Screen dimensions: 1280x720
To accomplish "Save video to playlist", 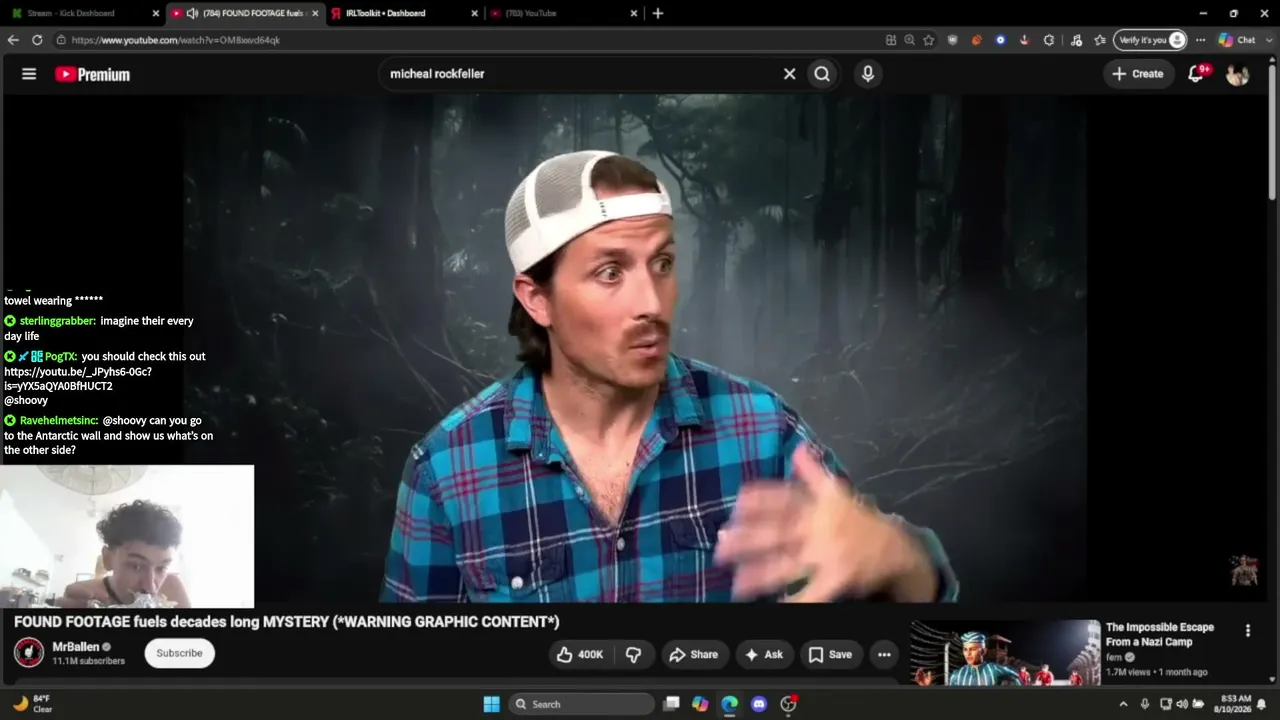I will [x=830, y=655].
